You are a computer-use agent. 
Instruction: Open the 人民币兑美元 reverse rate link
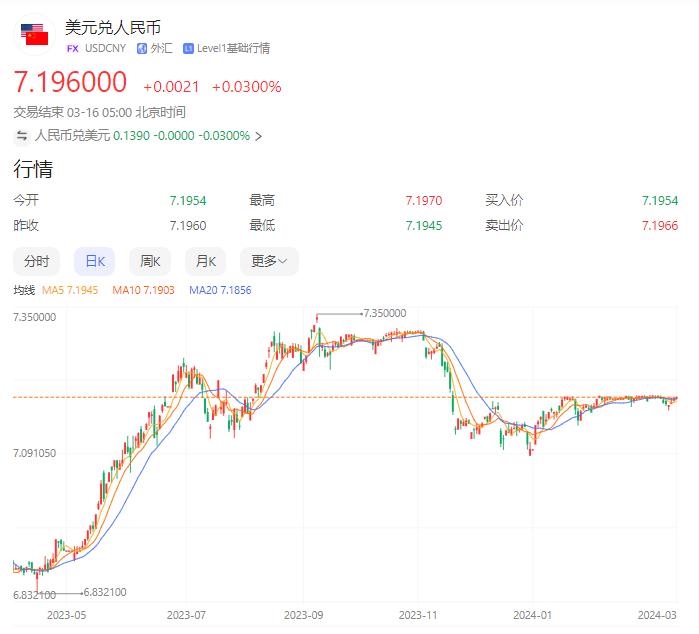click(73, 135)
